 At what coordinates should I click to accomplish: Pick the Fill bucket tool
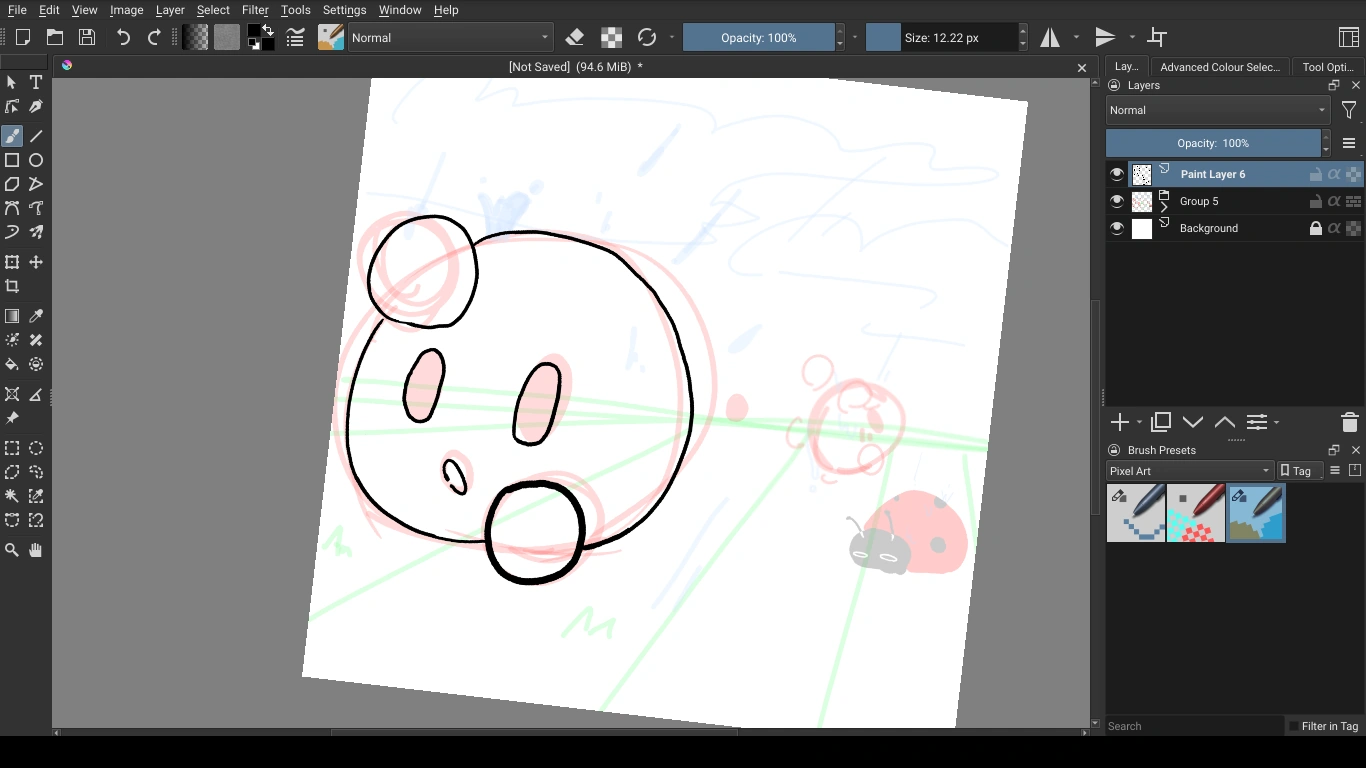(x=12, y=365)
